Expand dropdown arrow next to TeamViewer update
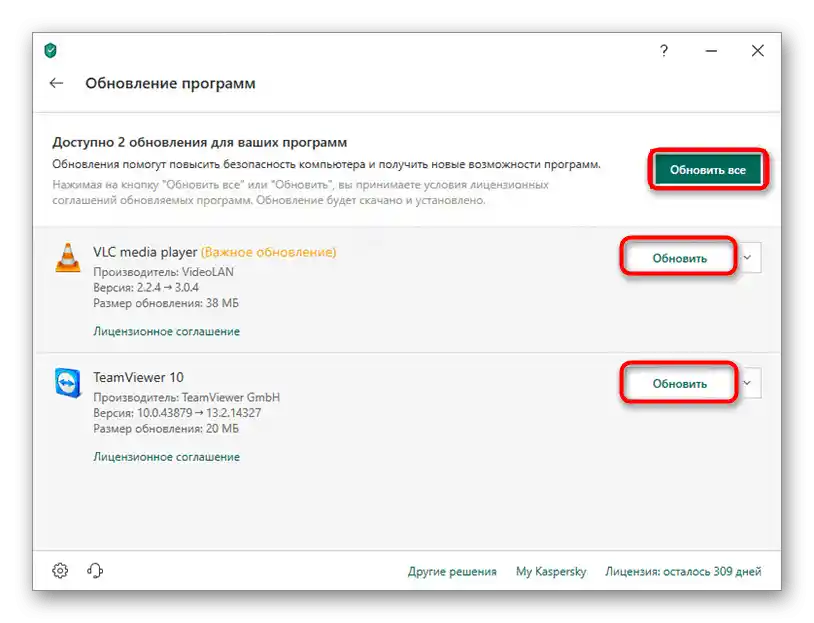 tap(748, 383)
